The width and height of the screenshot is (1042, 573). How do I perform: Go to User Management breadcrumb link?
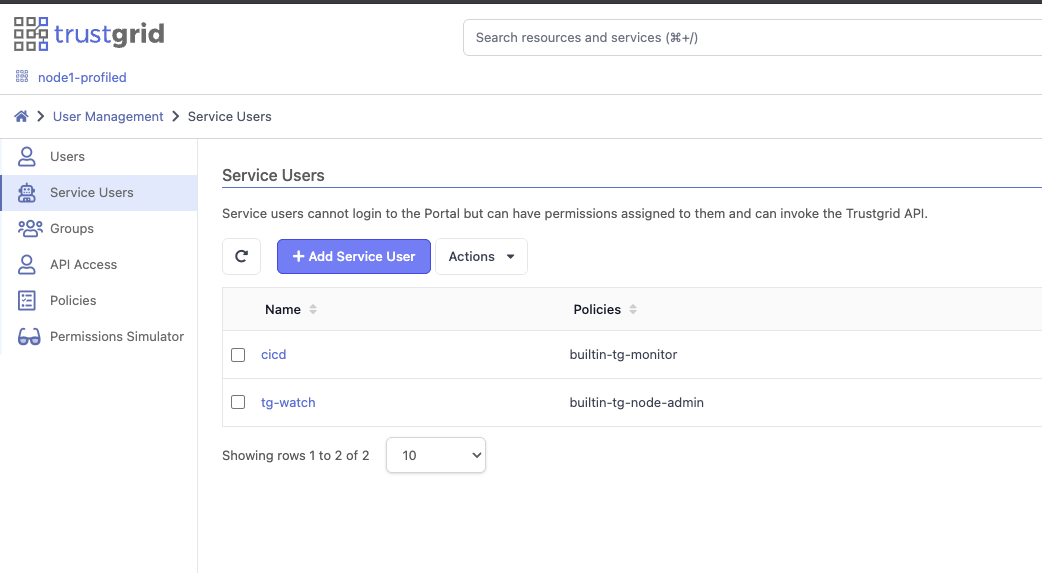pos(108,117)
